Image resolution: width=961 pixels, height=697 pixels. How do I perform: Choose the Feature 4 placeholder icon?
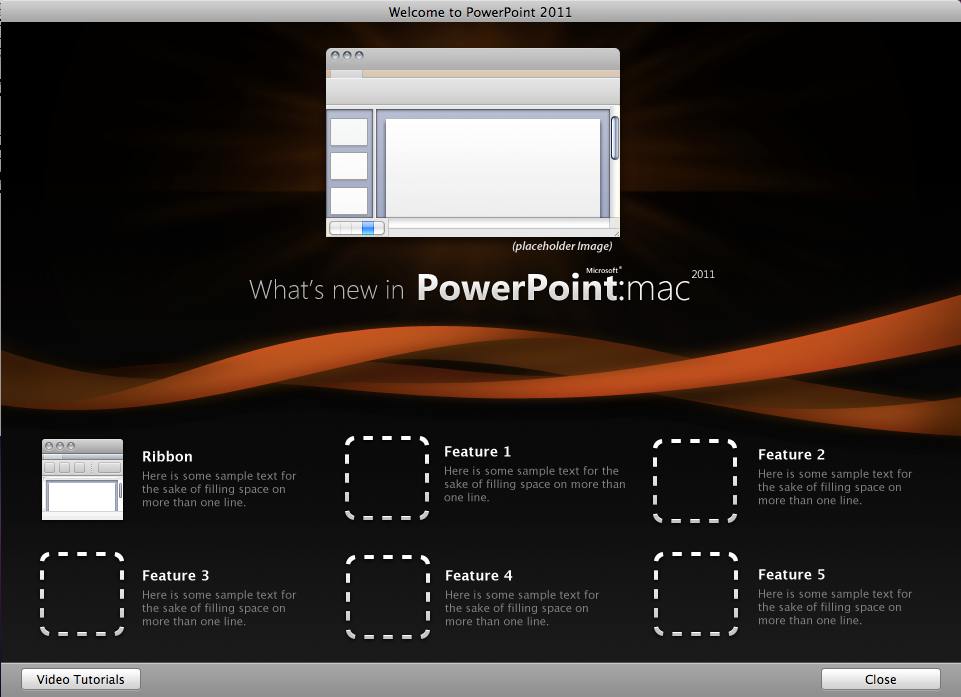tap(387, 596)
